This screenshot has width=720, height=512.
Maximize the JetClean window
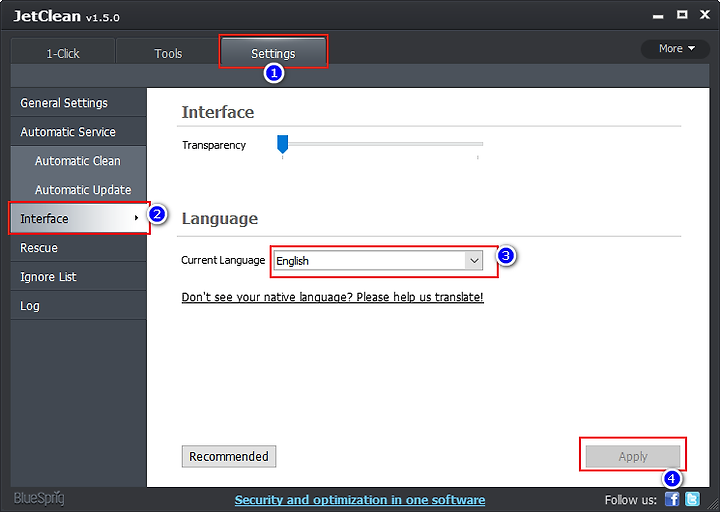[x=682, y=15]
